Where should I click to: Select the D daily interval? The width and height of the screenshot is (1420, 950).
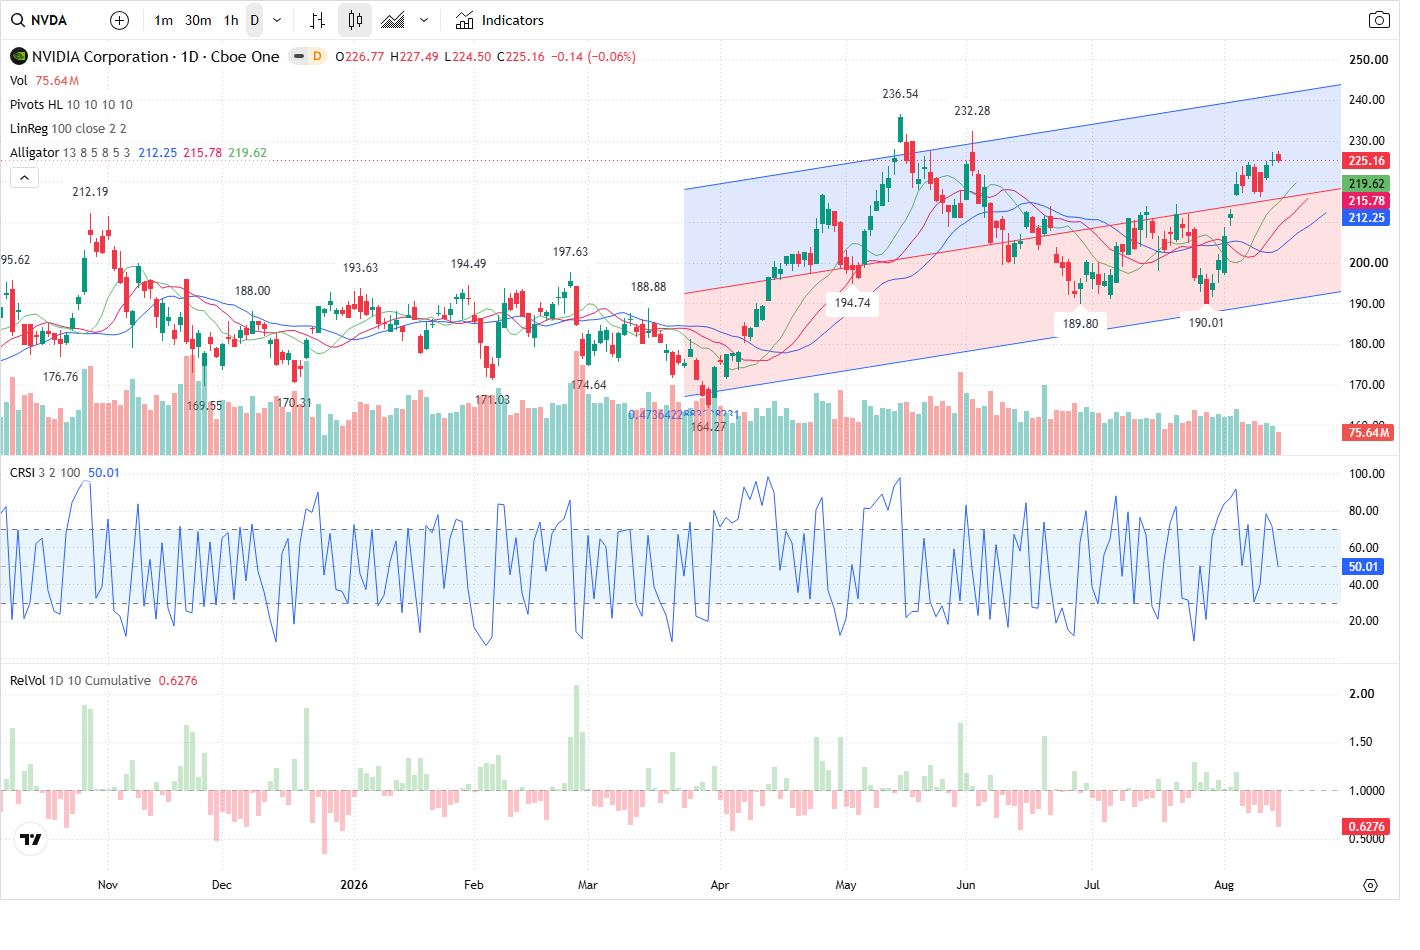(x=255, y=20)
